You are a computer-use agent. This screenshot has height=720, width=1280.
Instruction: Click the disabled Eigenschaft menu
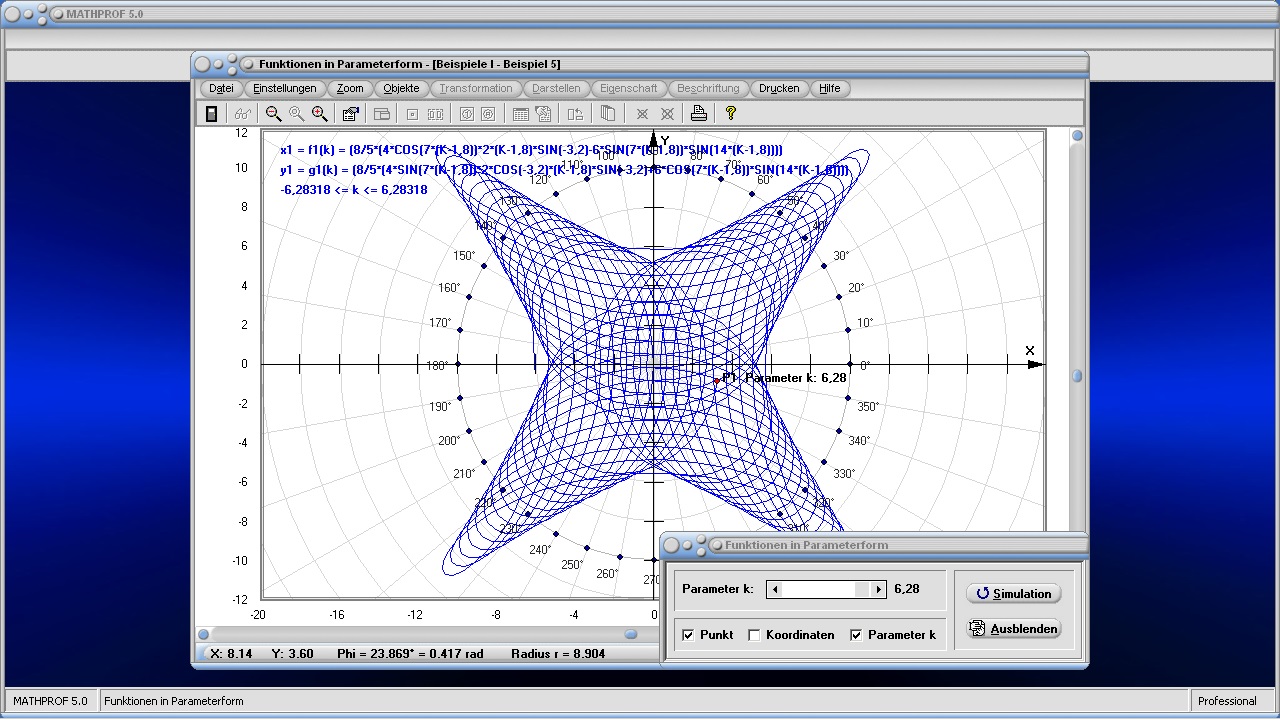click(629, 88)
